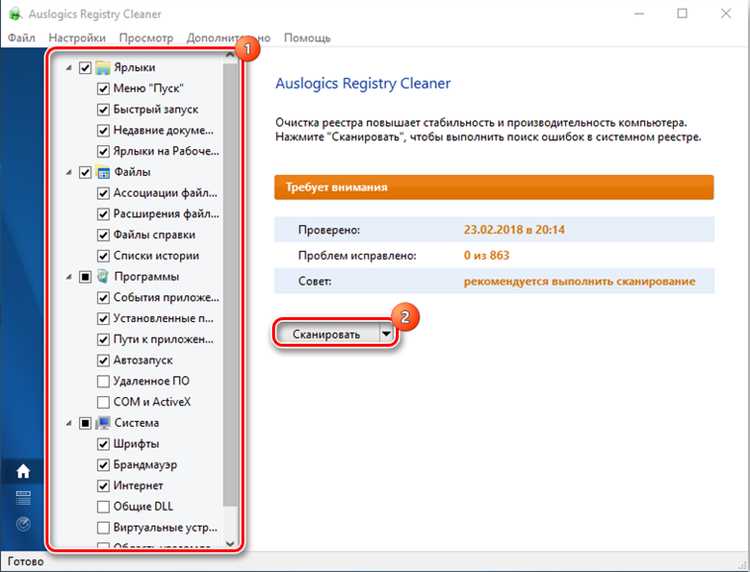Image resolution: width=750 pixels, height=572 pixels.
Task: Open the Сканировать dropdown arrow
Action: tap(386, 334)
